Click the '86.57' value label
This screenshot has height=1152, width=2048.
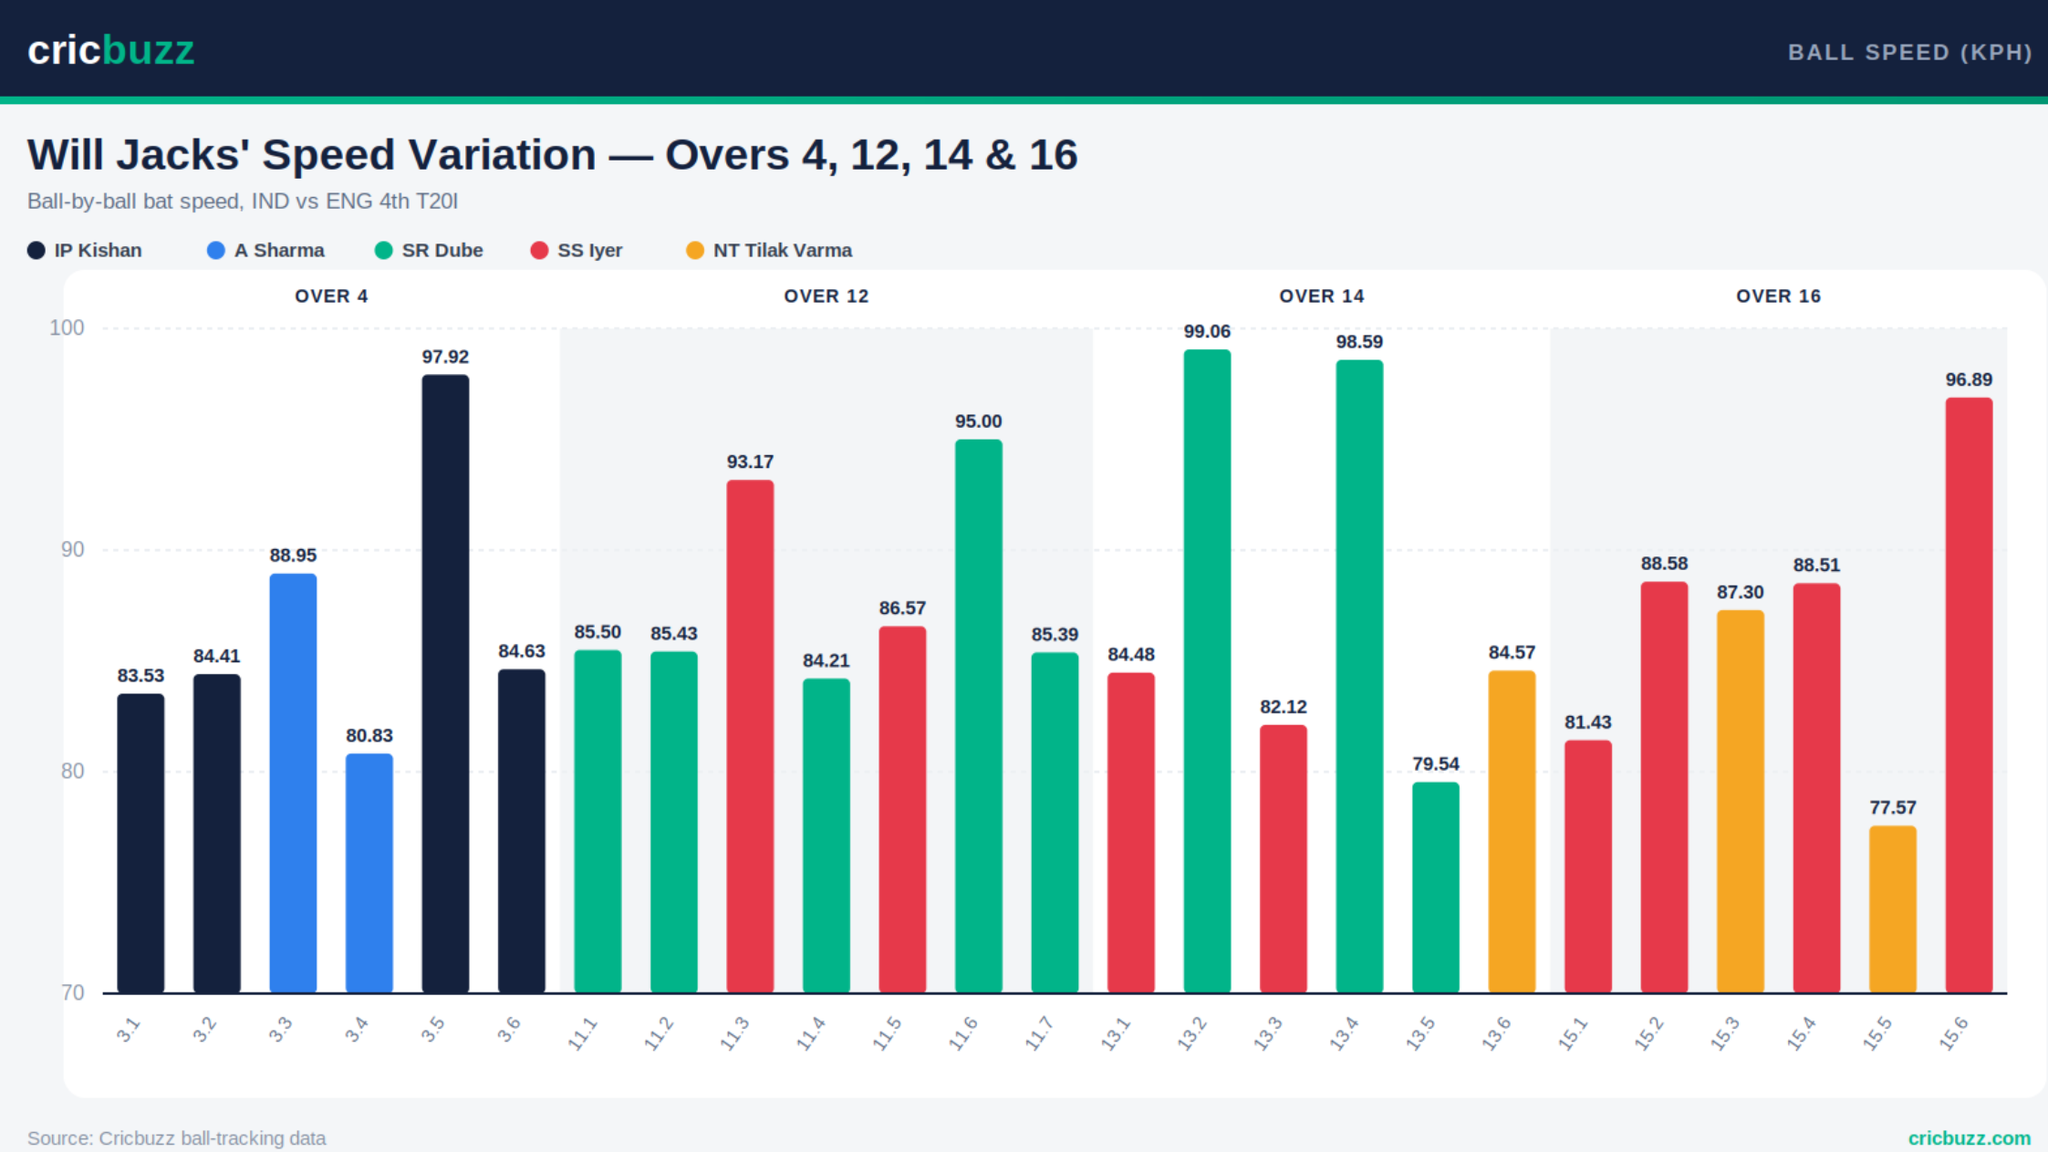[903, 608]
